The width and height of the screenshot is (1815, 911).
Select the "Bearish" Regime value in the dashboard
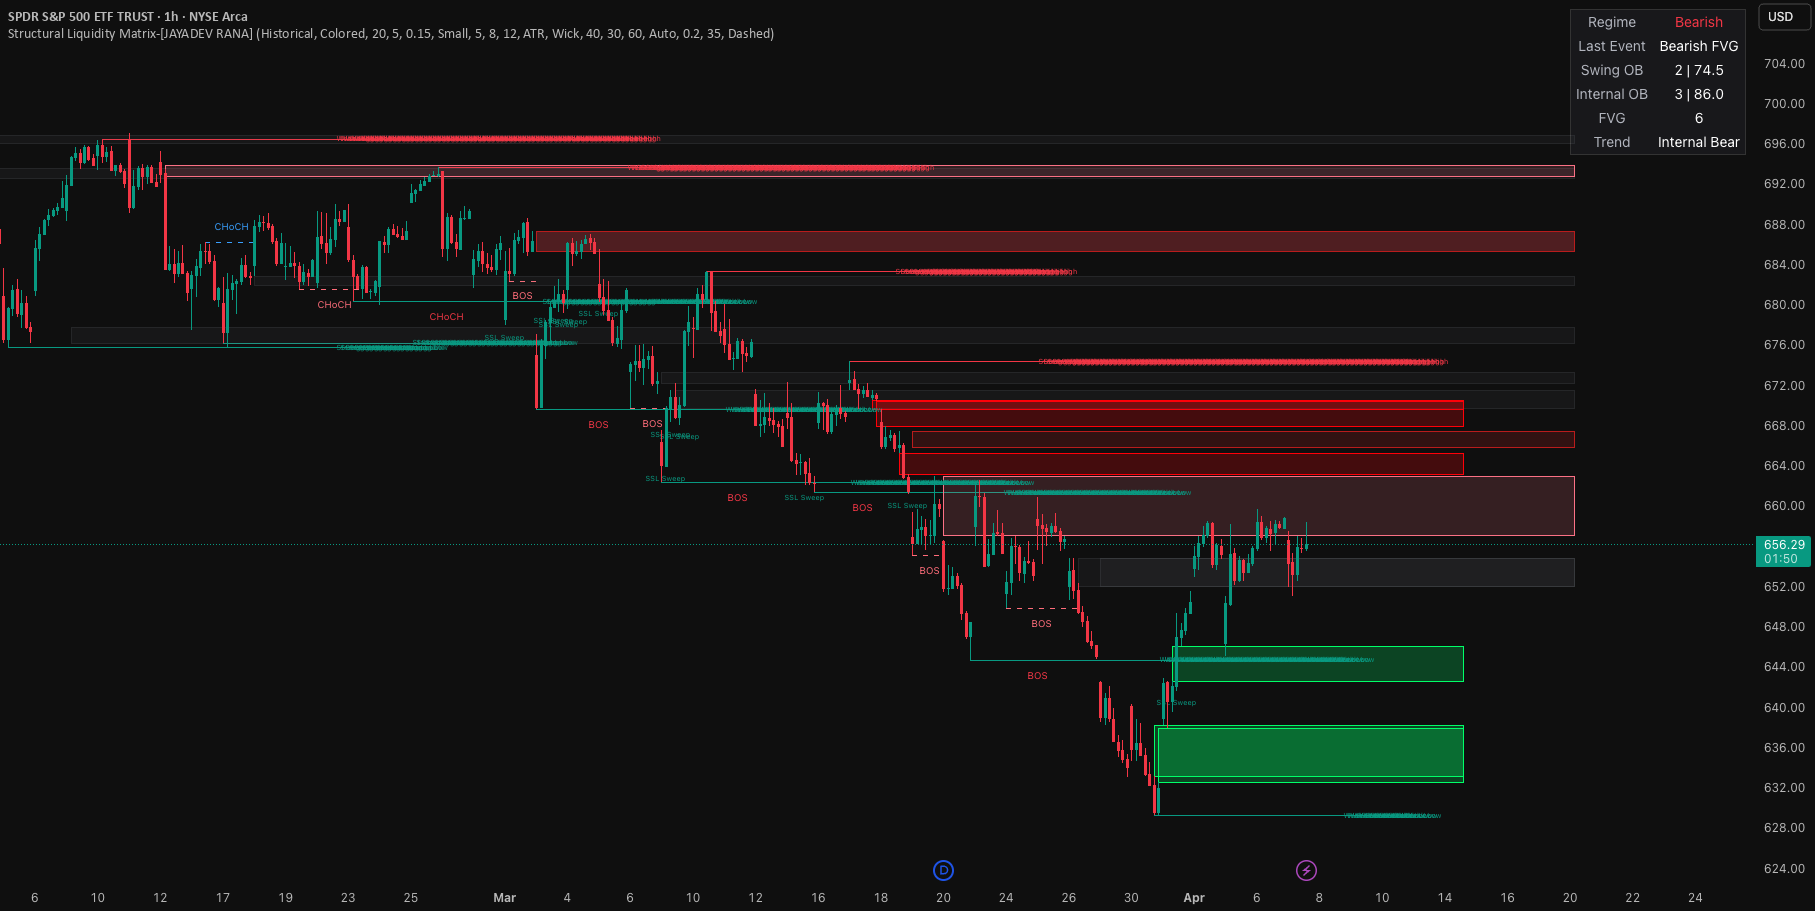point(1700,21)
